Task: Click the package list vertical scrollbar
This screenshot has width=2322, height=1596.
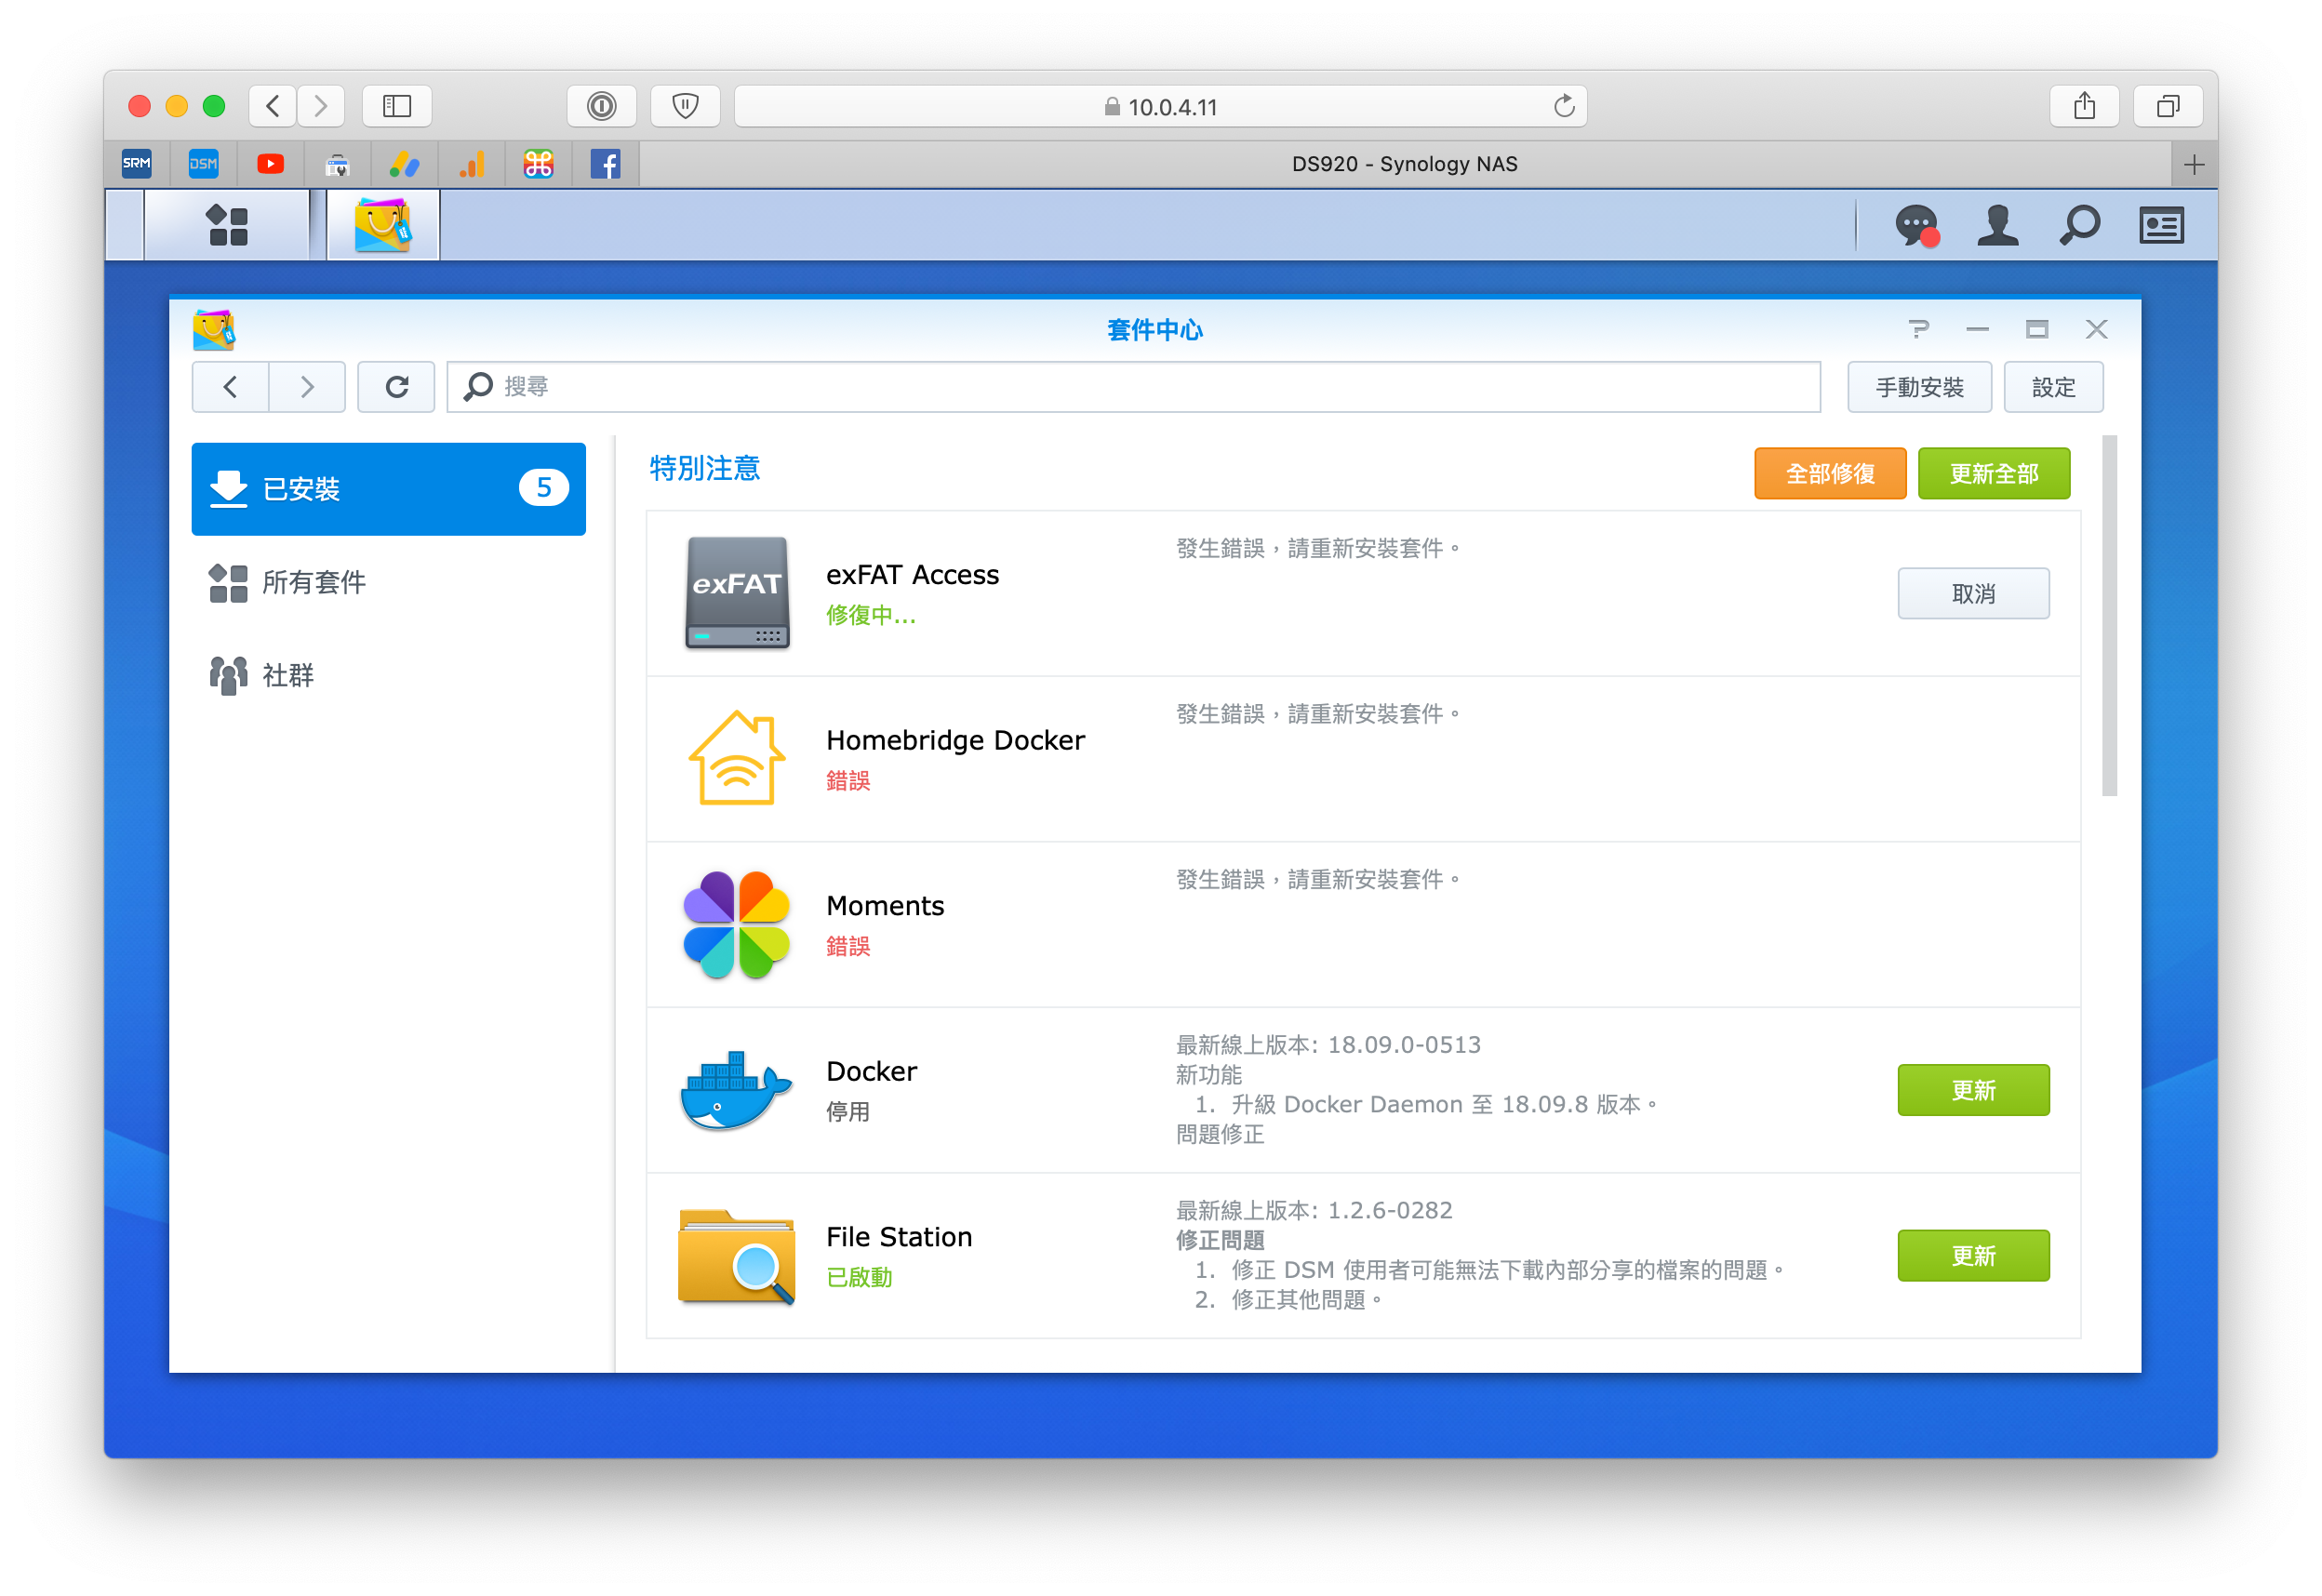Action: [x=2109, y=616]
